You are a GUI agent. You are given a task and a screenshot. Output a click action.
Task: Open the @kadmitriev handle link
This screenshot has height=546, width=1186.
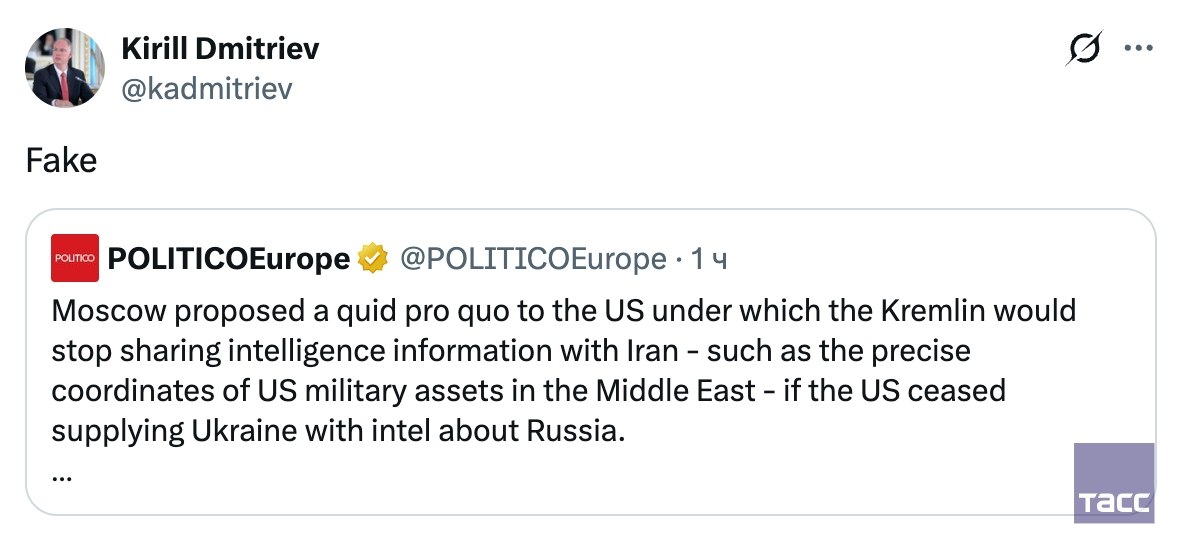point(206,89)
